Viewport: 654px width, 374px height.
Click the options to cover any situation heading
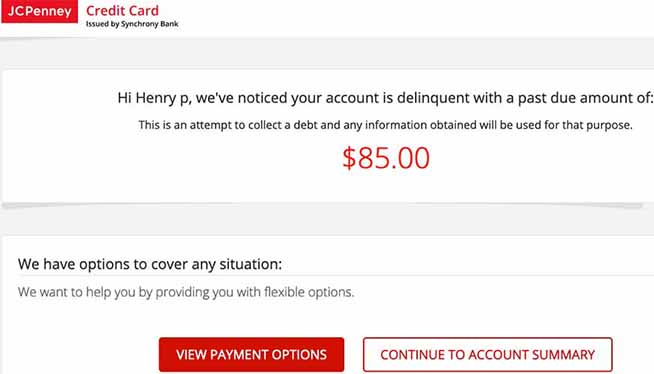(x=150, y=264)
